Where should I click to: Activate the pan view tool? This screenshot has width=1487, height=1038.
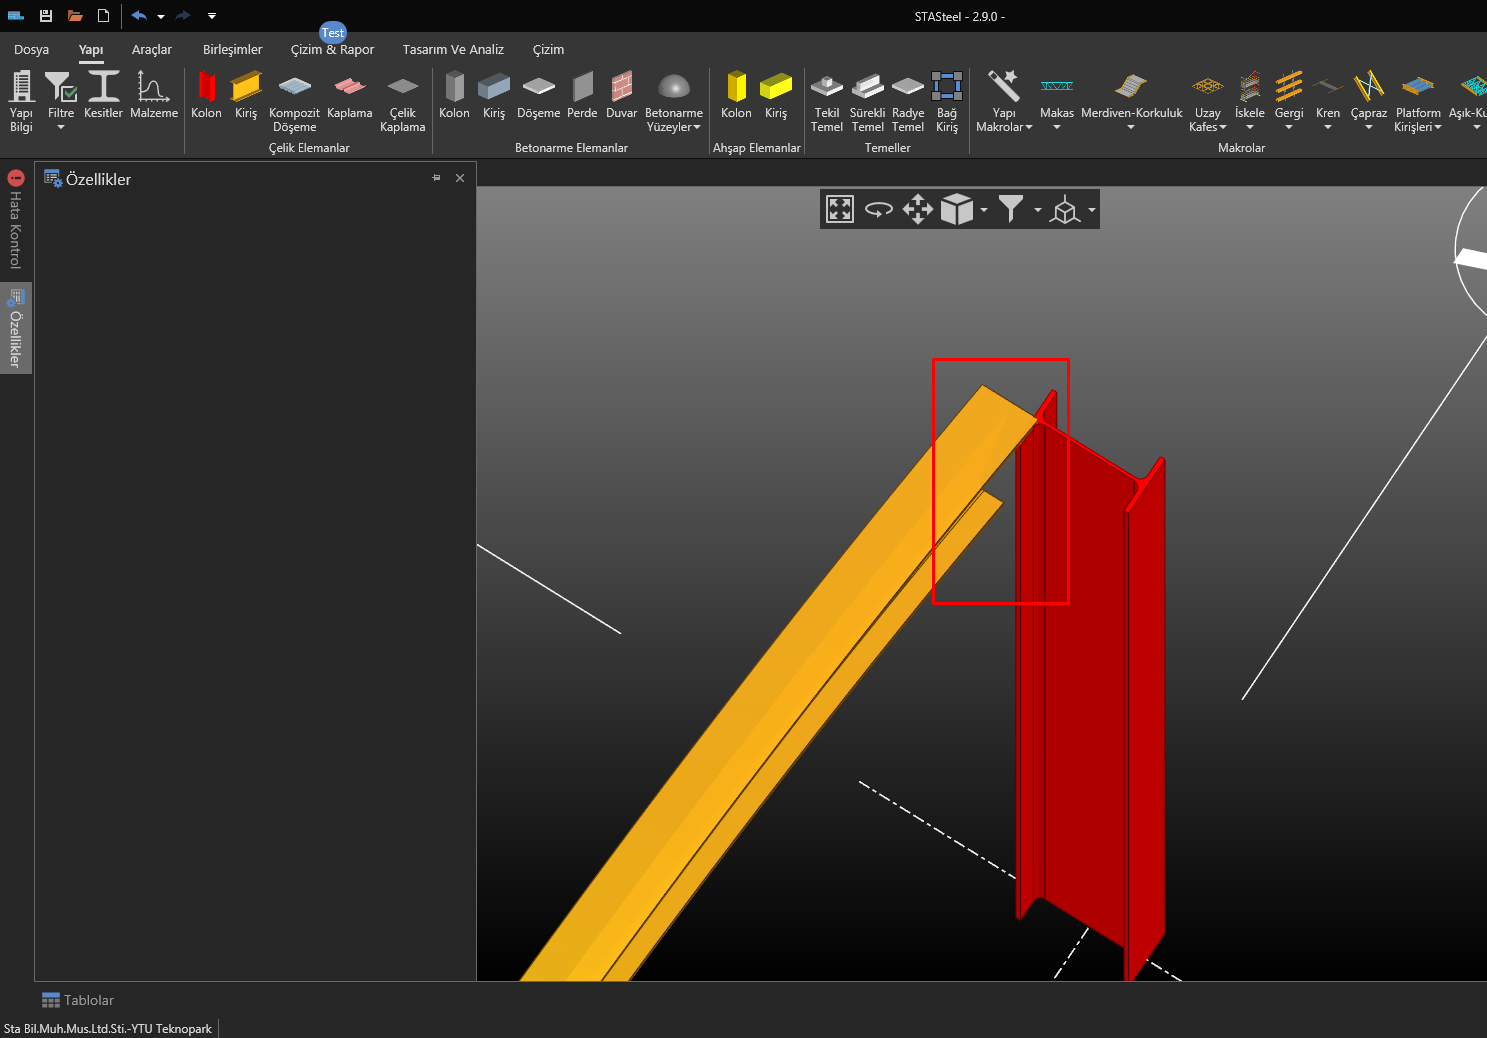[x=917, y=209]
